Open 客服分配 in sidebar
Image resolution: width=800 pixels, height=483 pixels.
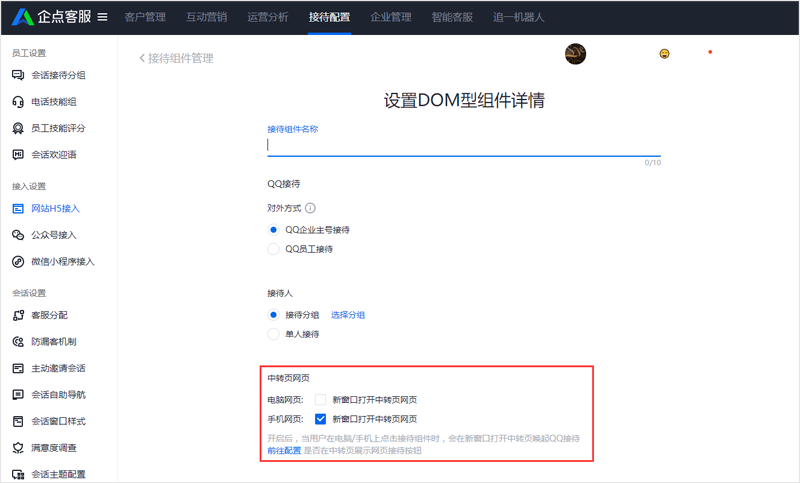(x=49, y=315)
